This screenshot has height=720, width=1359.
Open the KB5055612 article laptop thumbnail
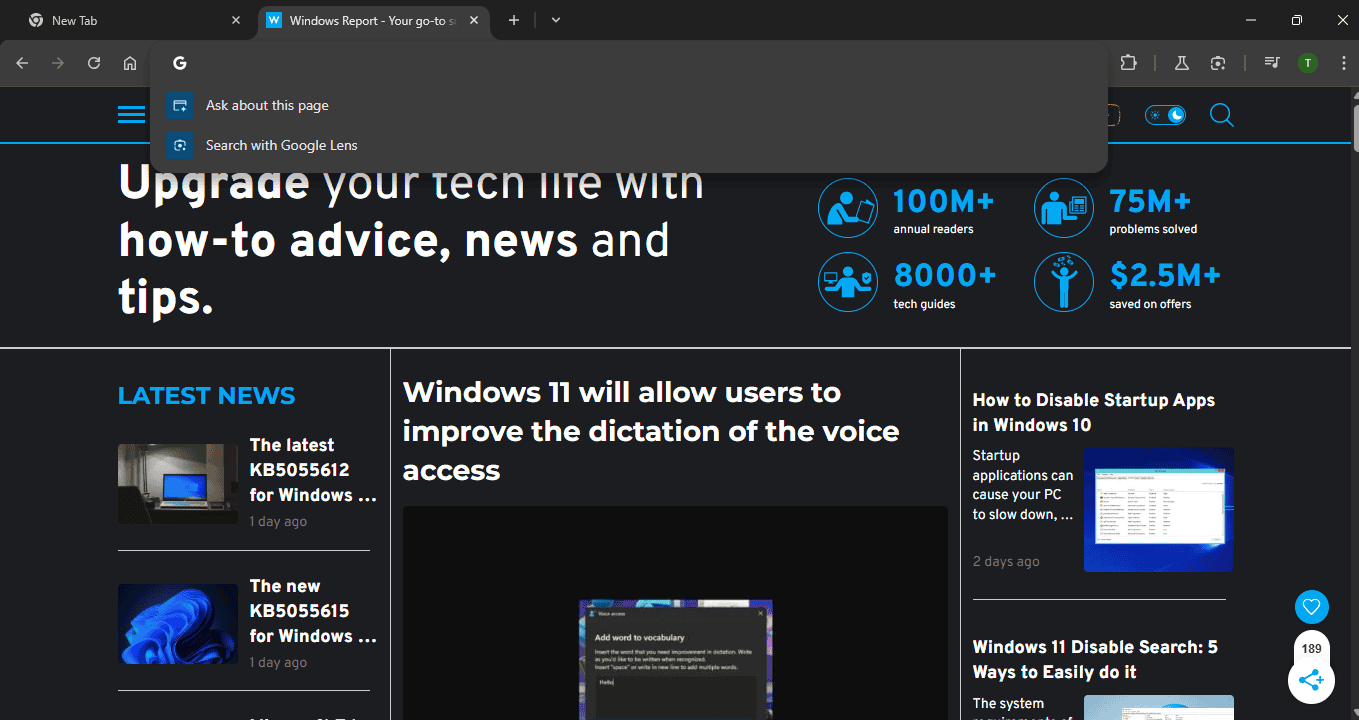tap(178, 484)
